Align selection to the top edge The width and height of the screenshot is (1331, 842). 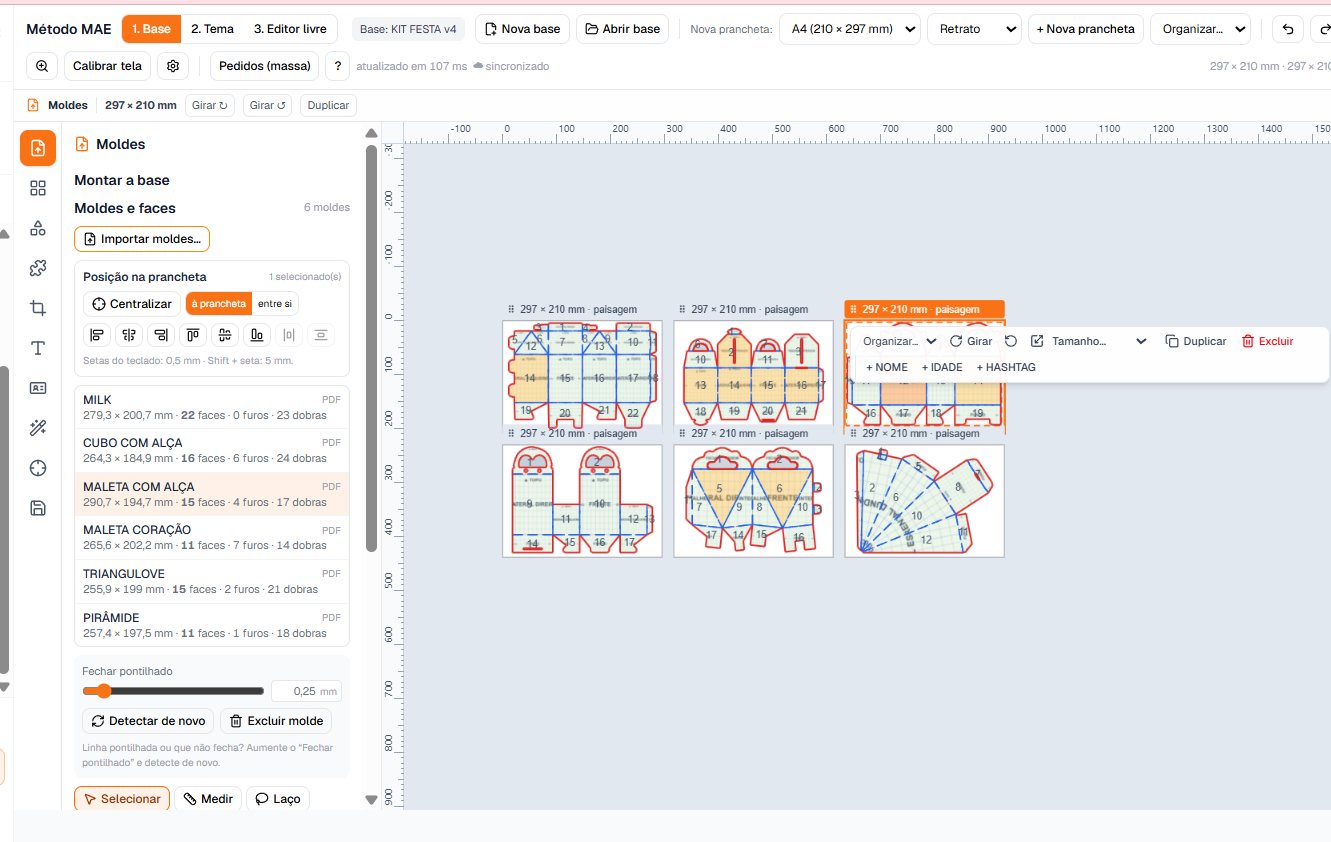(193, 335)
